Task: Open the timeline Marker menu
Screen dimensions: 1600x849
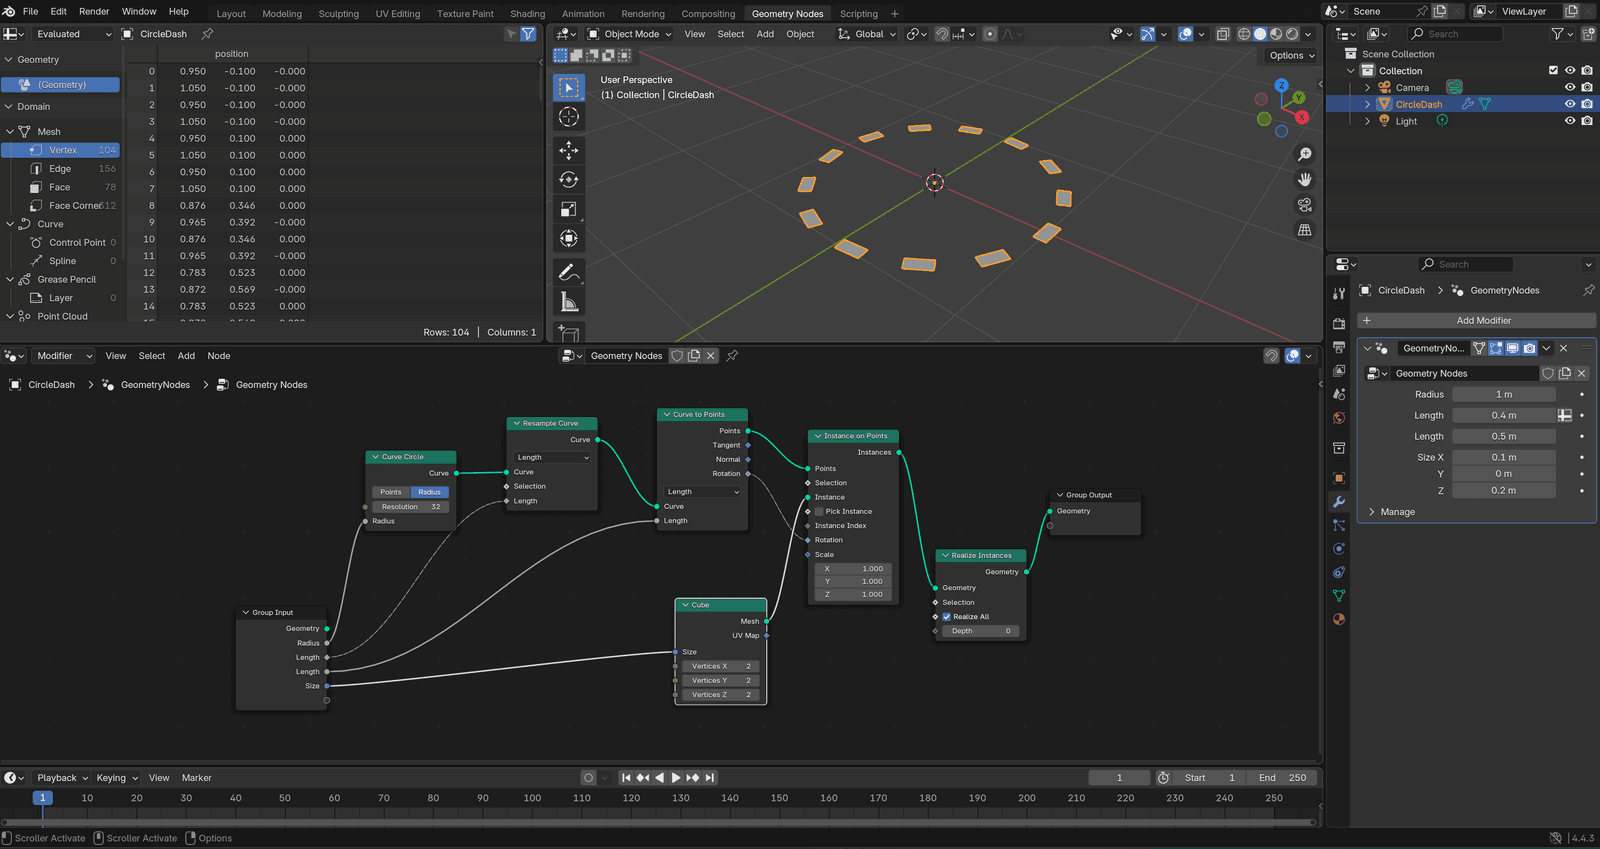Action: pos(196,778)
